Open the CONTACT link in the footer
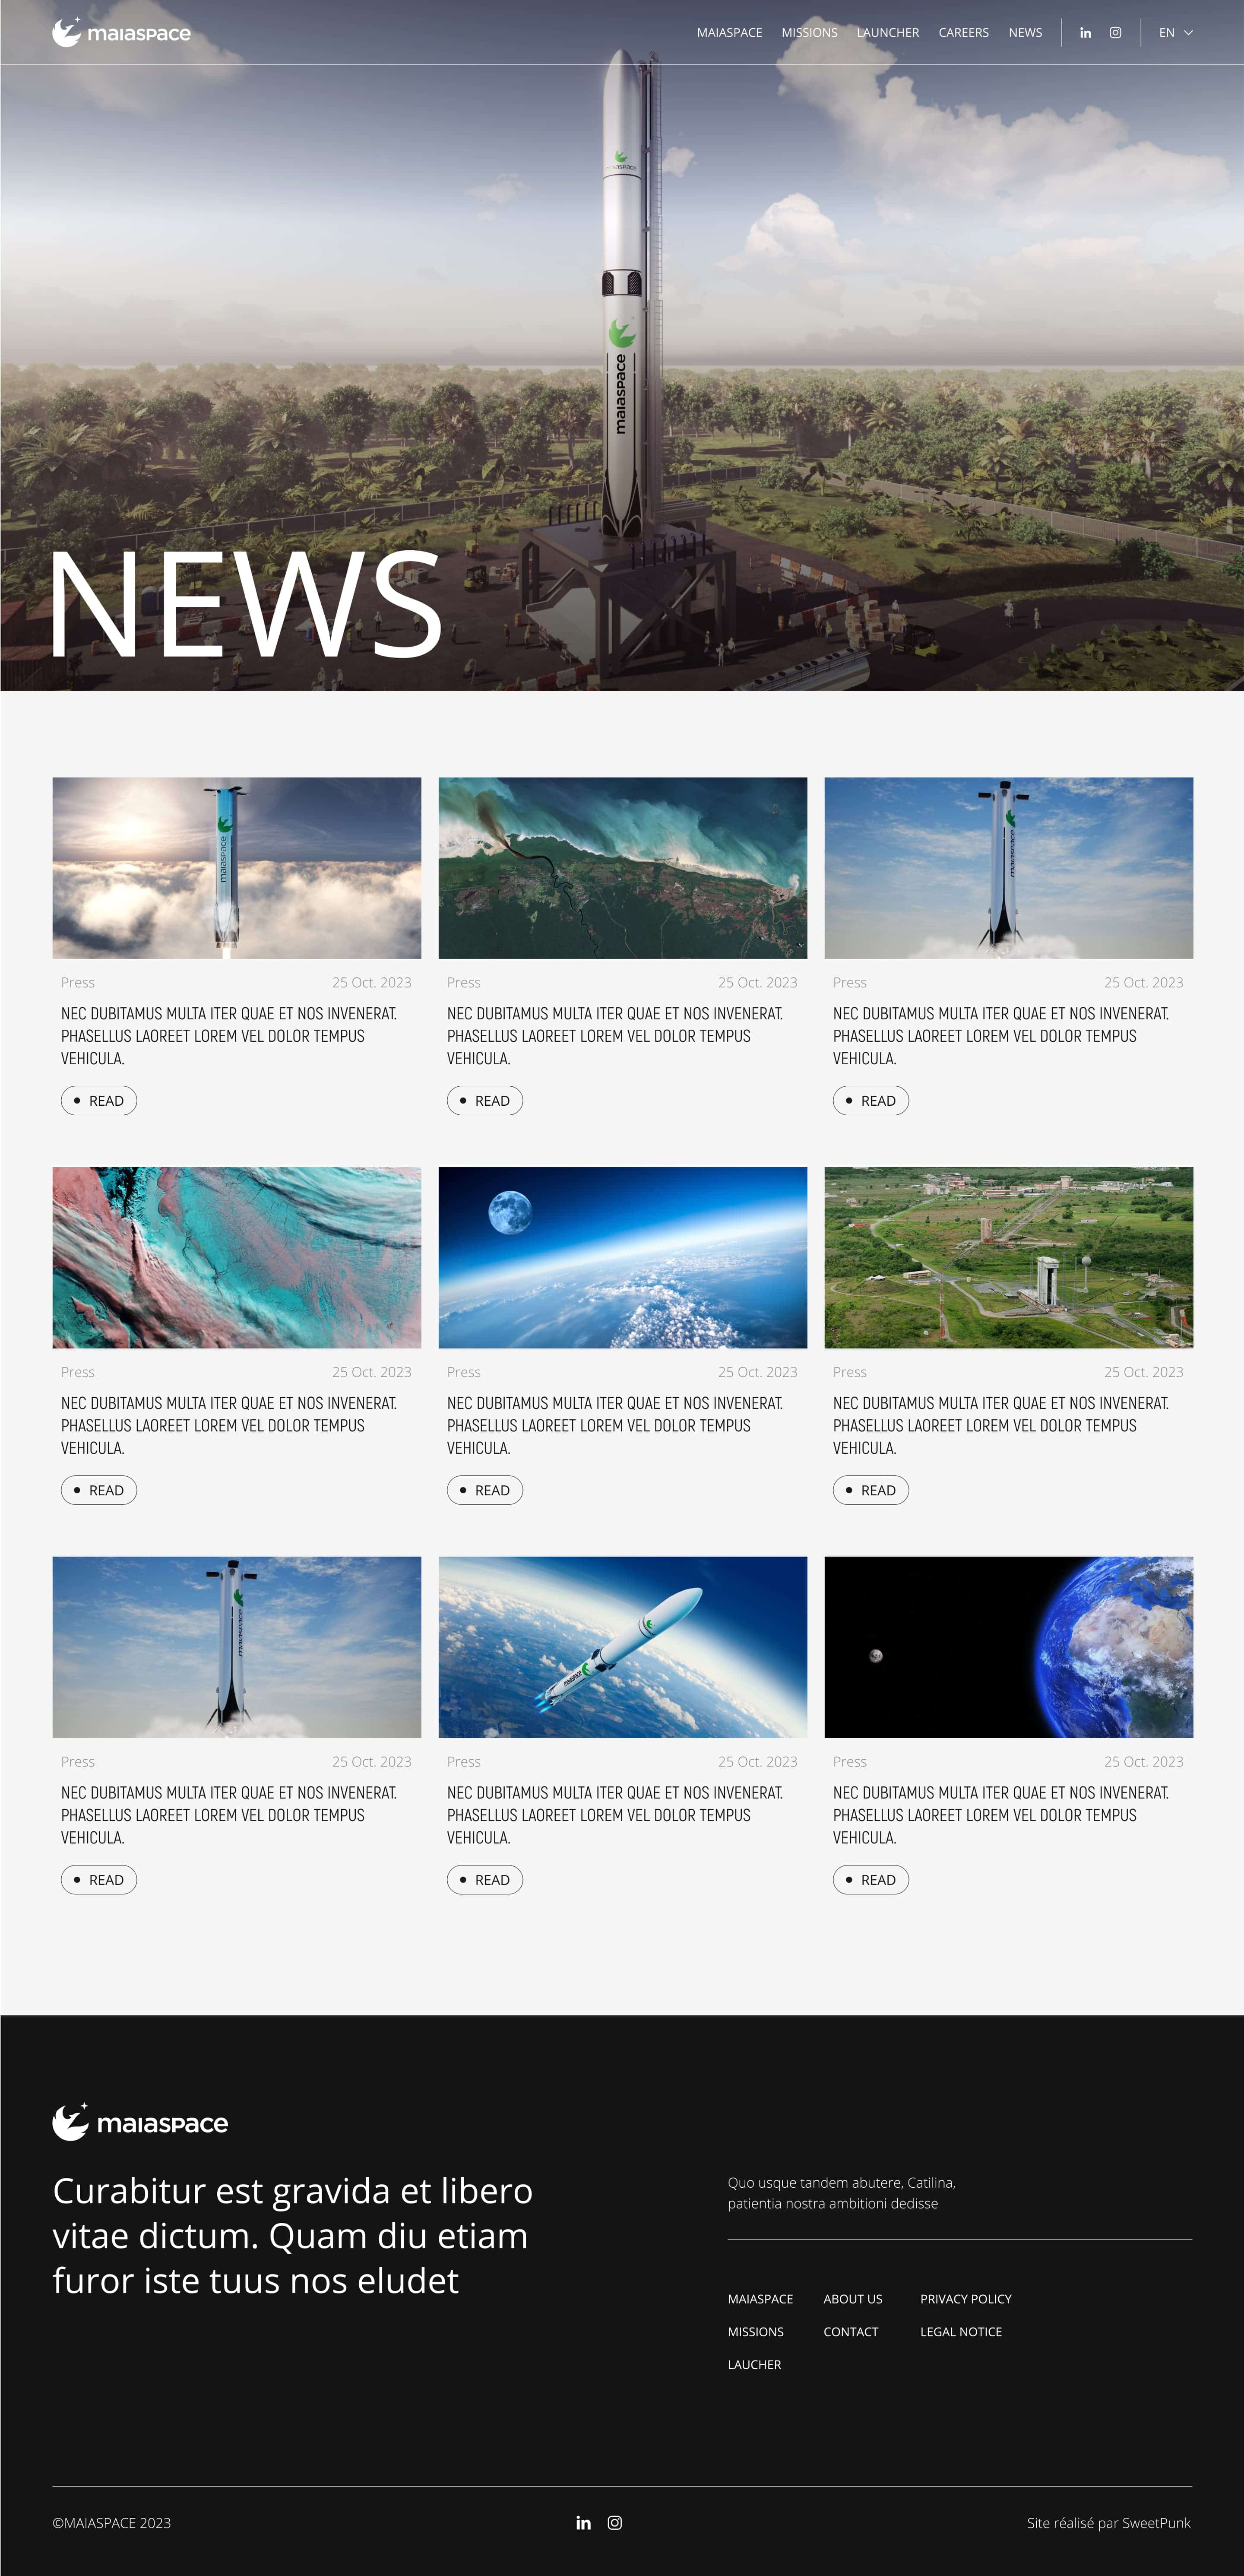The image size is (1244, 2576). (x=851, y=2332)
